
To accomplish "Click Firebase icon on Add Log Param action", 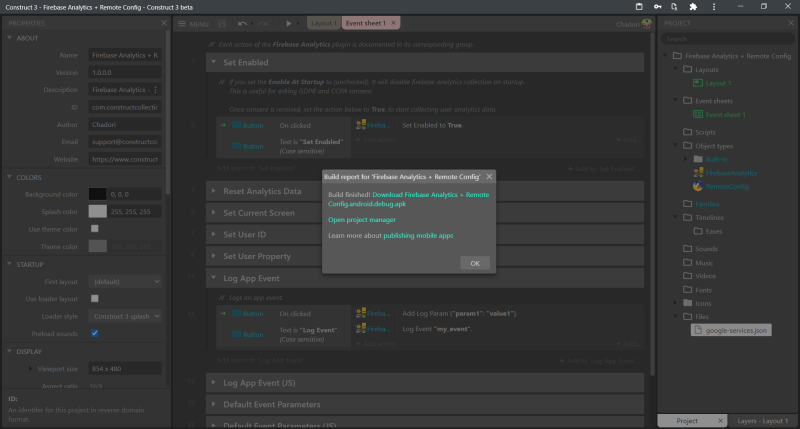I will [x=361, y=313].
